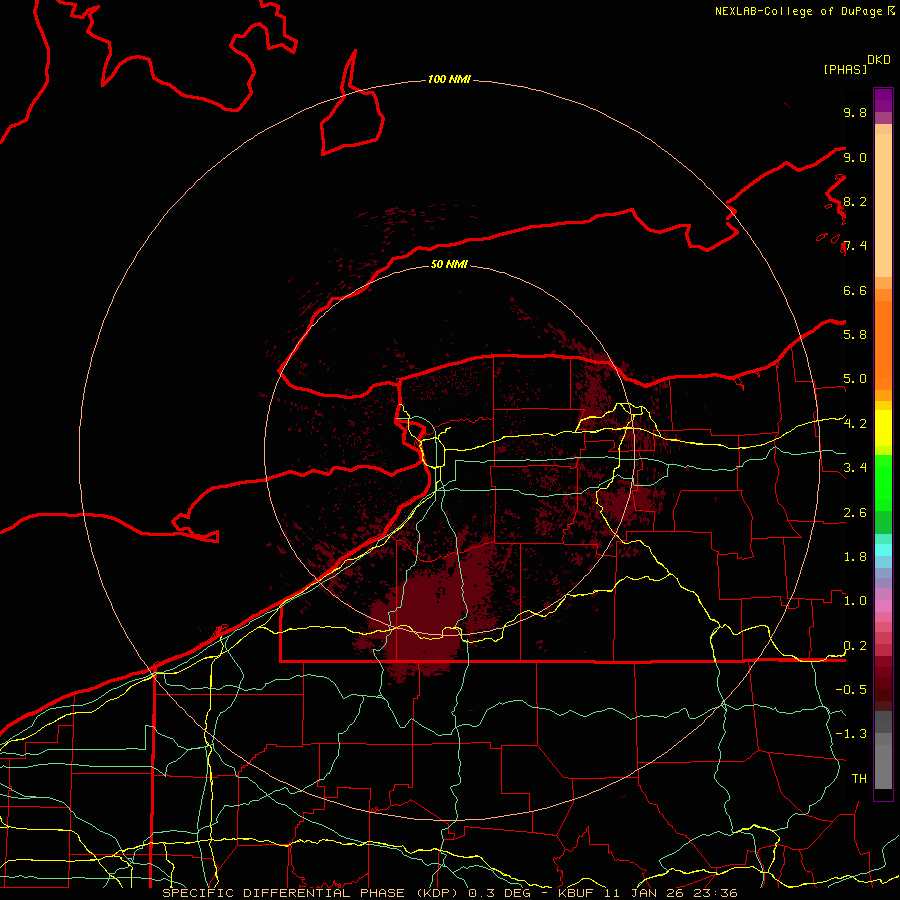Click the 5.0 scale value
This screenshot has height=900, width=900.
pyautogui.click(x=855, y=379)
